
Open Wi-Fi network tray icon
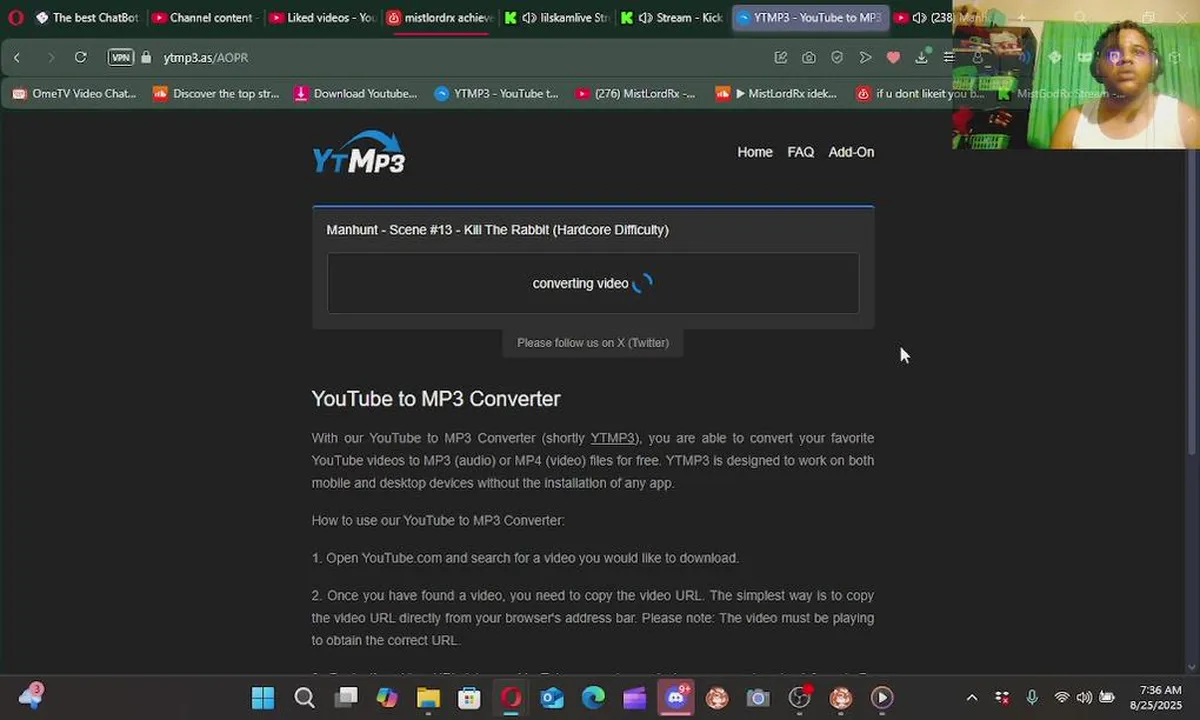click(1062, 698)
